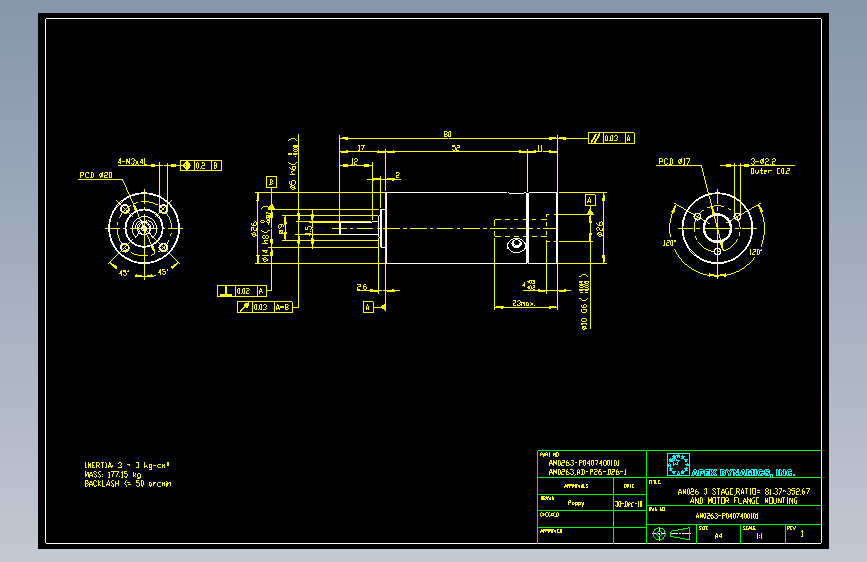The image size is (867, 562).
Task: Click the A4 size value
Action: click(x=718, y=535)
